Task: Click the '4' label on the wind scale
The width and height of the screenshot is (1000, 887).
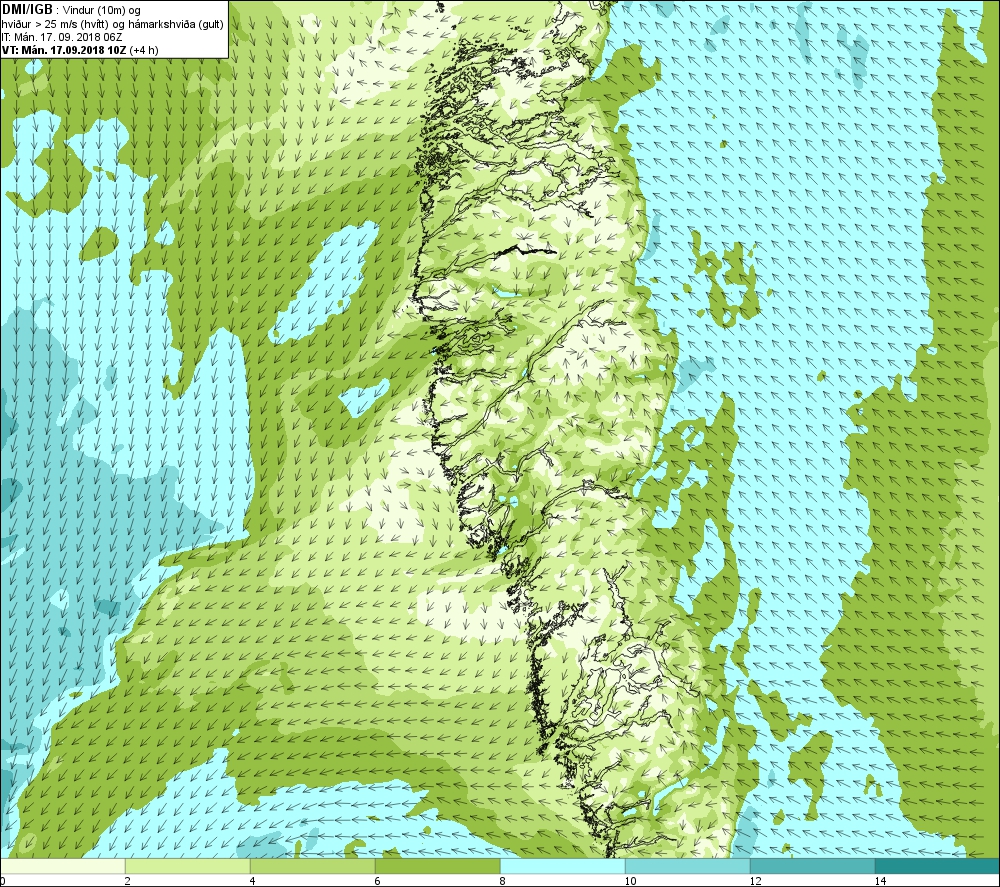Action: 252,881
